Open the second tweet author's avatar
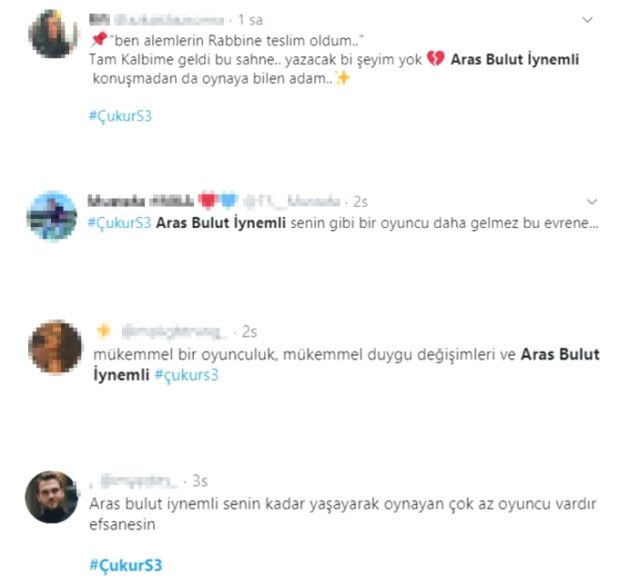The height and width of the screenshot is (584, 640). [52, 216]
